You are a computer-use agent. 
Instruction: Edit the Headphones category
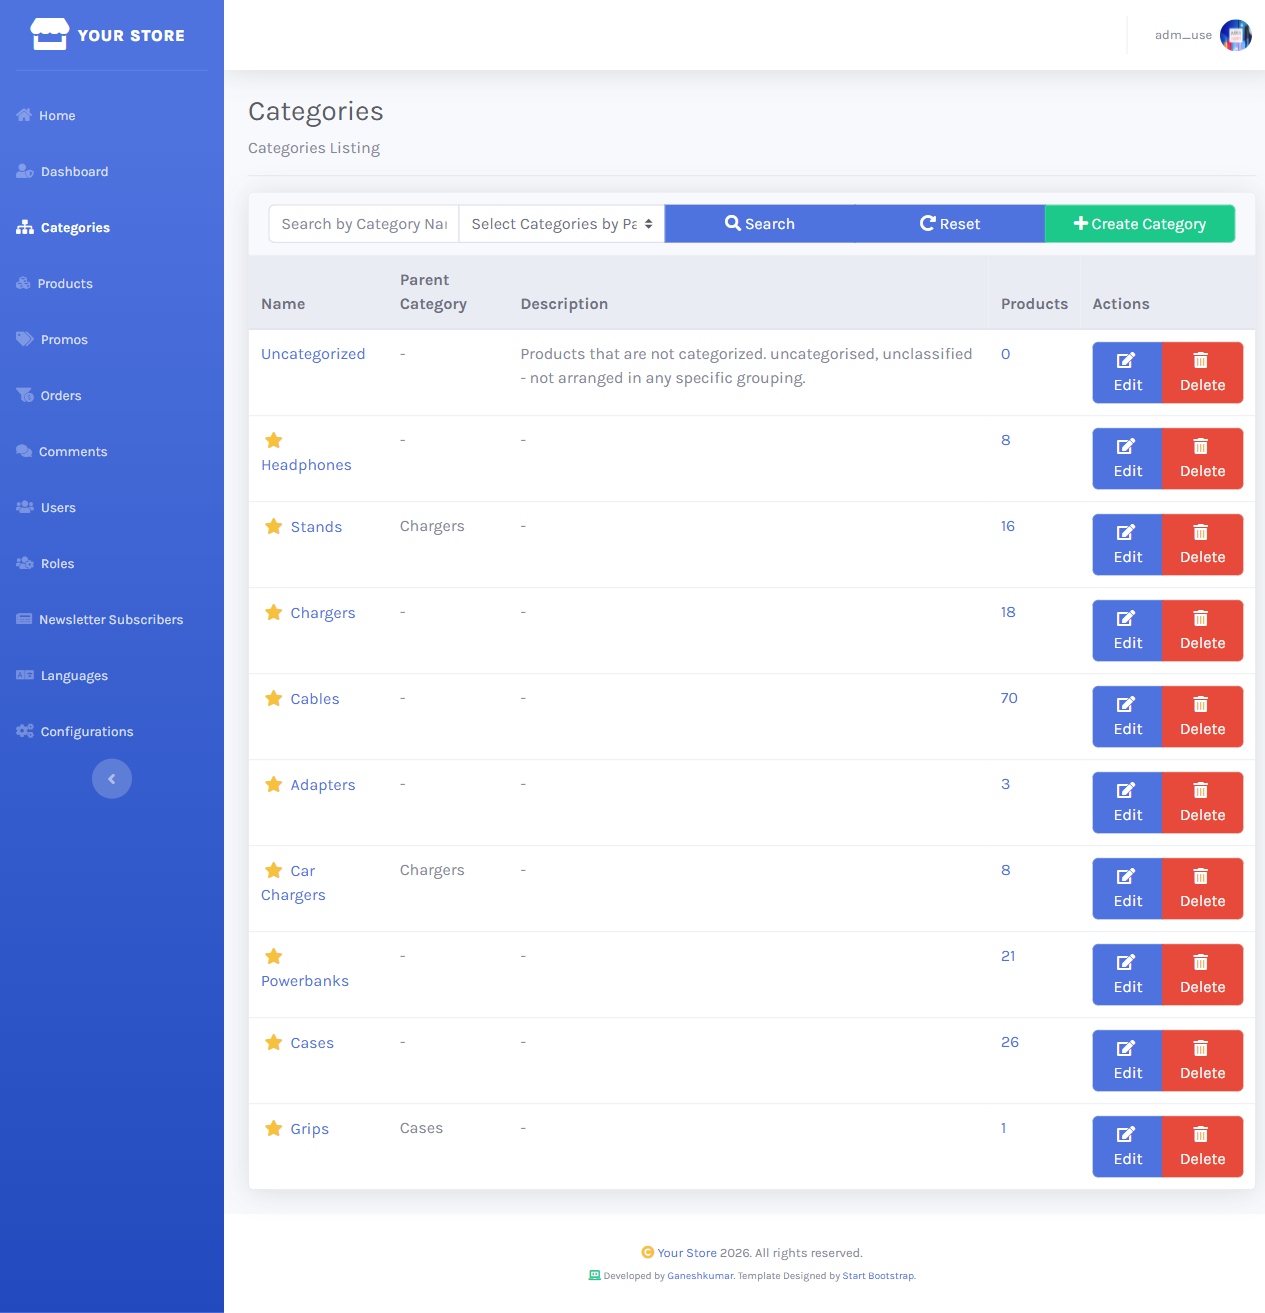tap(1127, 459)
